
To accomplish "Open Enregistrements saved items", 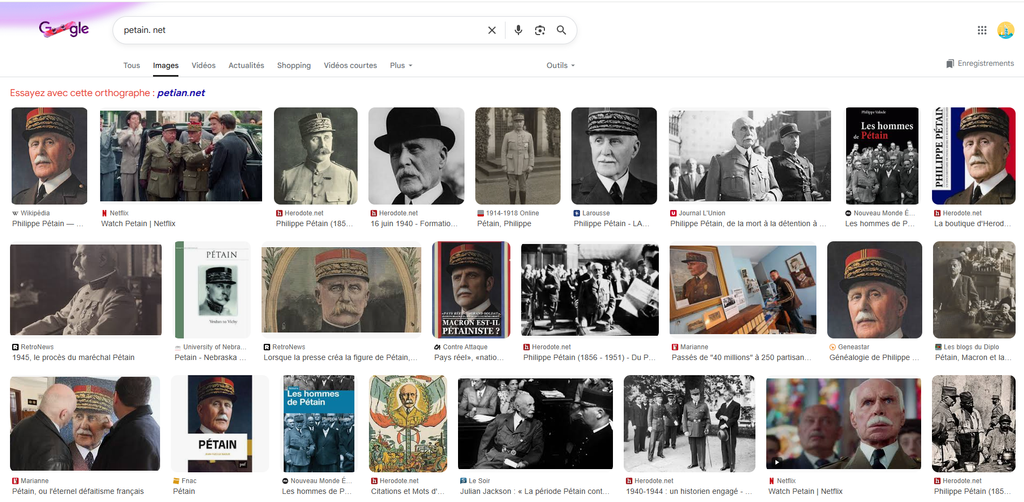I will (x=979, y=64).
